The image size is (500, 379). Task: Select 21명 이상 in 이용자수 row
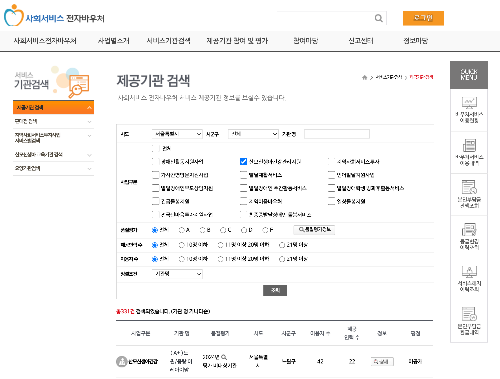[282, 259]
